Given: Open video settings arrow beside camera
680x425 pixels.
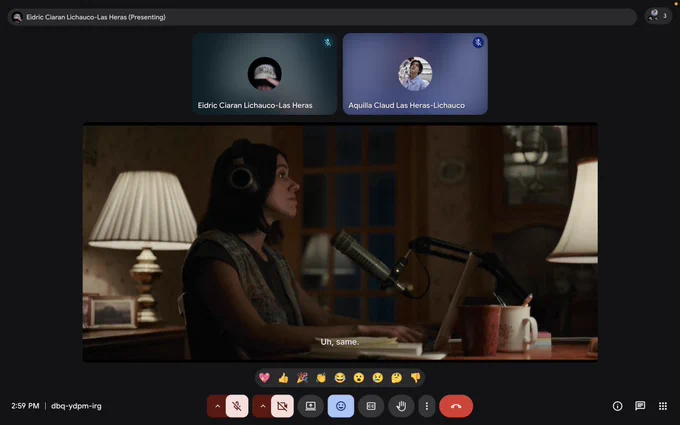Looking at the screenshot, I should click(x=262, y=406).
